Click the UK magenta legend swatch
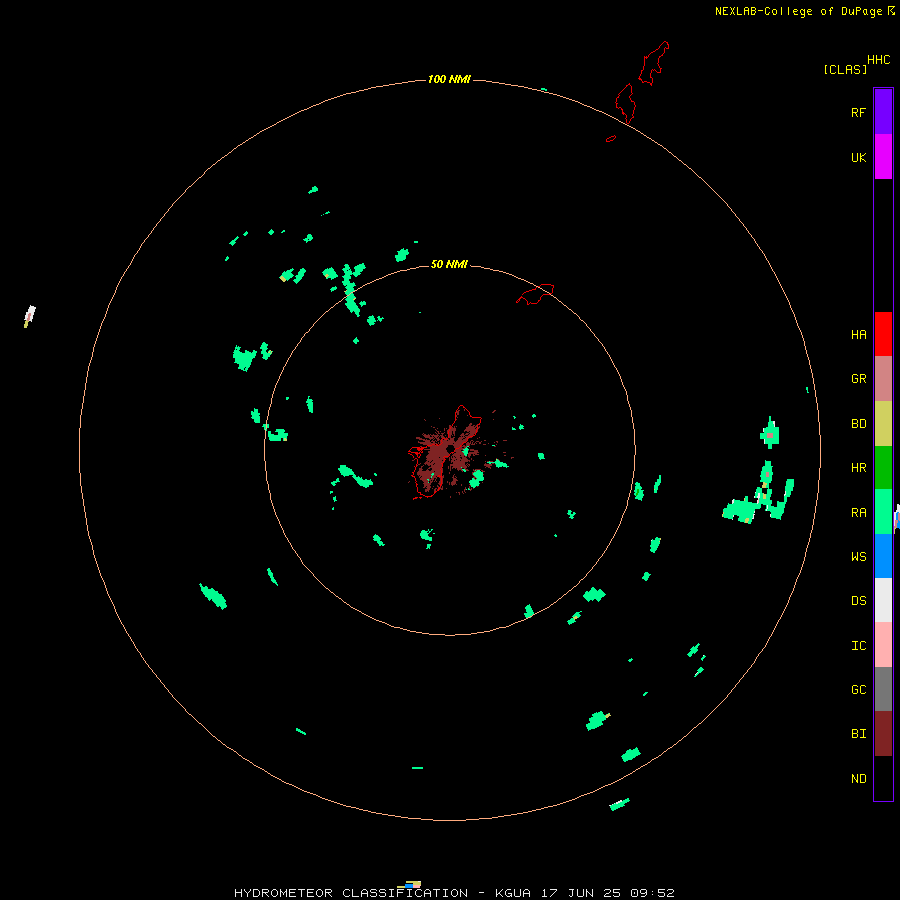The width and height of the screenshot is (900, 900). pos(883,157)
